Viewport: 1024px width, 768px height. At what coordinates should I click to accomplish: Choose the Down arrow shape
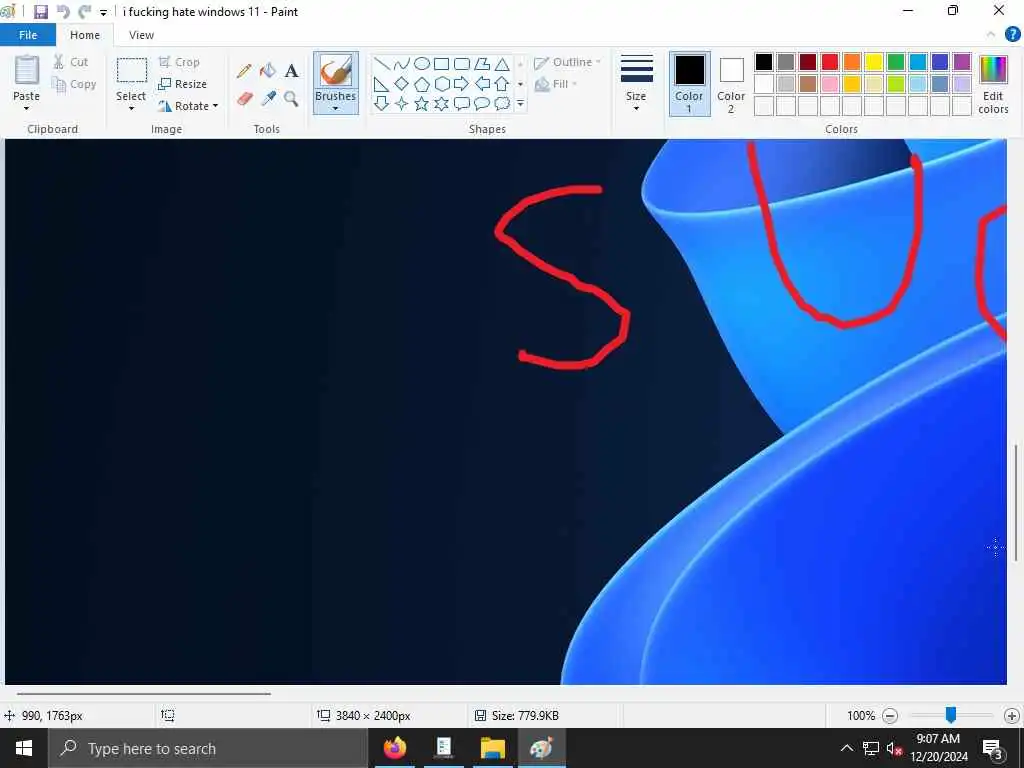tap(382, 103)
